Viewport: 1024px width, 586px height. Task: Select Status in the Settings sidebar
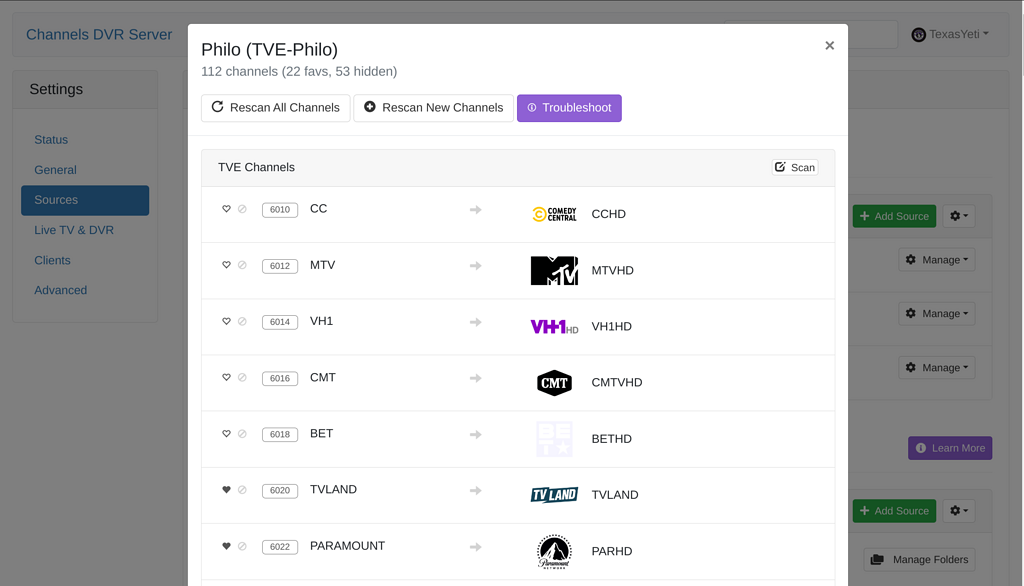(51, 139)
